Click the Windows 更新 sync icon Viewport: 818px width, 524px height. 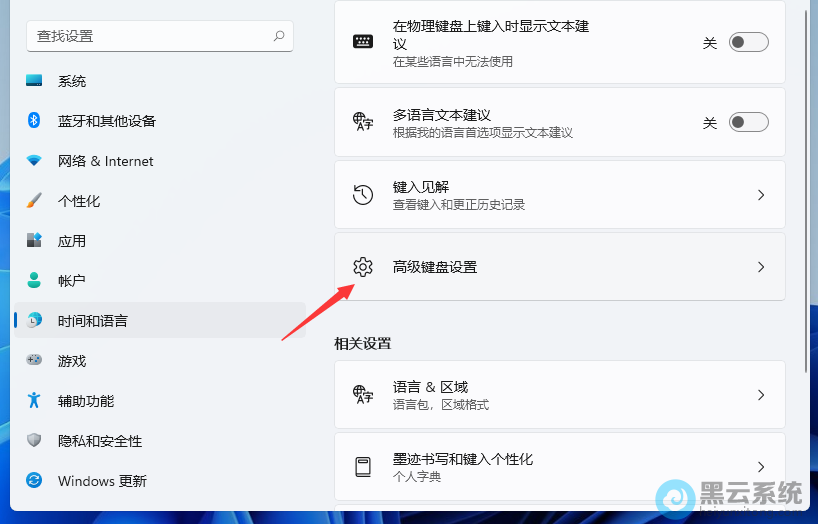(x=34, y=481)
